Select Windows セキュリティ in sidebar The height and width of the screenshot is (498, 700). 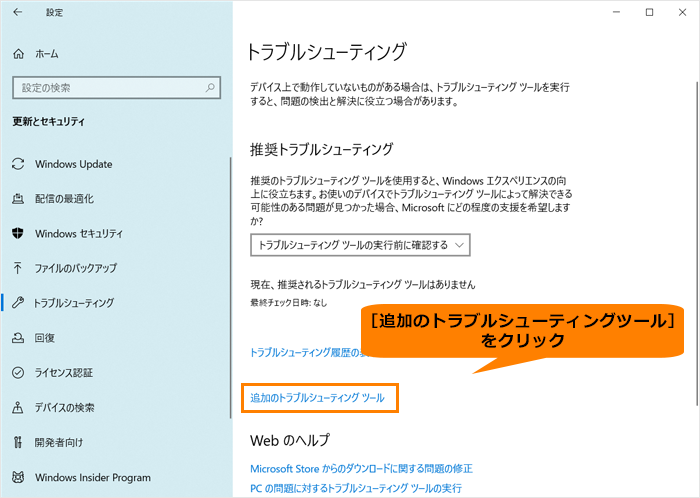(x=79, y=233)
